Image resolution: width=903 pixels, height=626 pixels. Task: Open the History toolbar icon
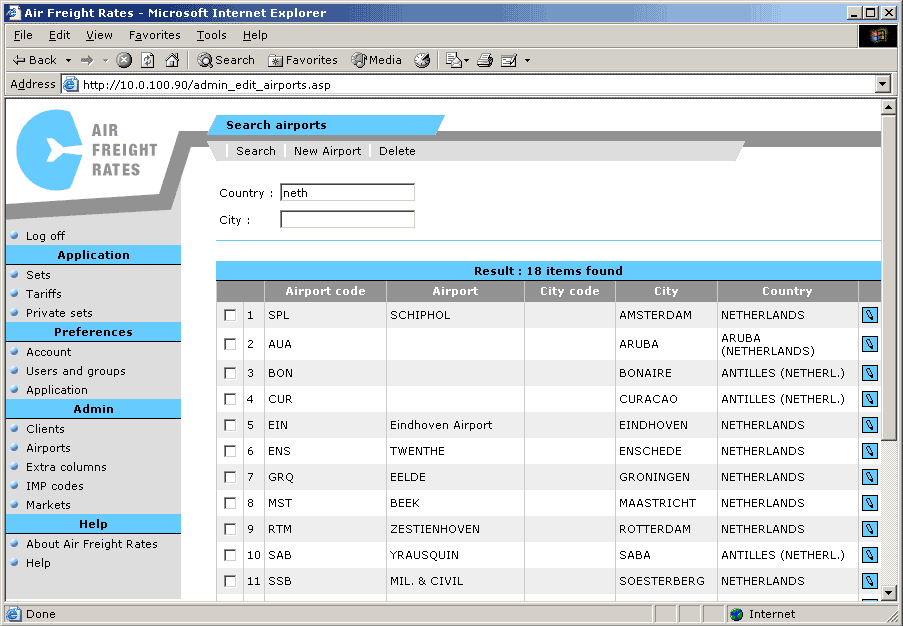[x=422, y=60]
